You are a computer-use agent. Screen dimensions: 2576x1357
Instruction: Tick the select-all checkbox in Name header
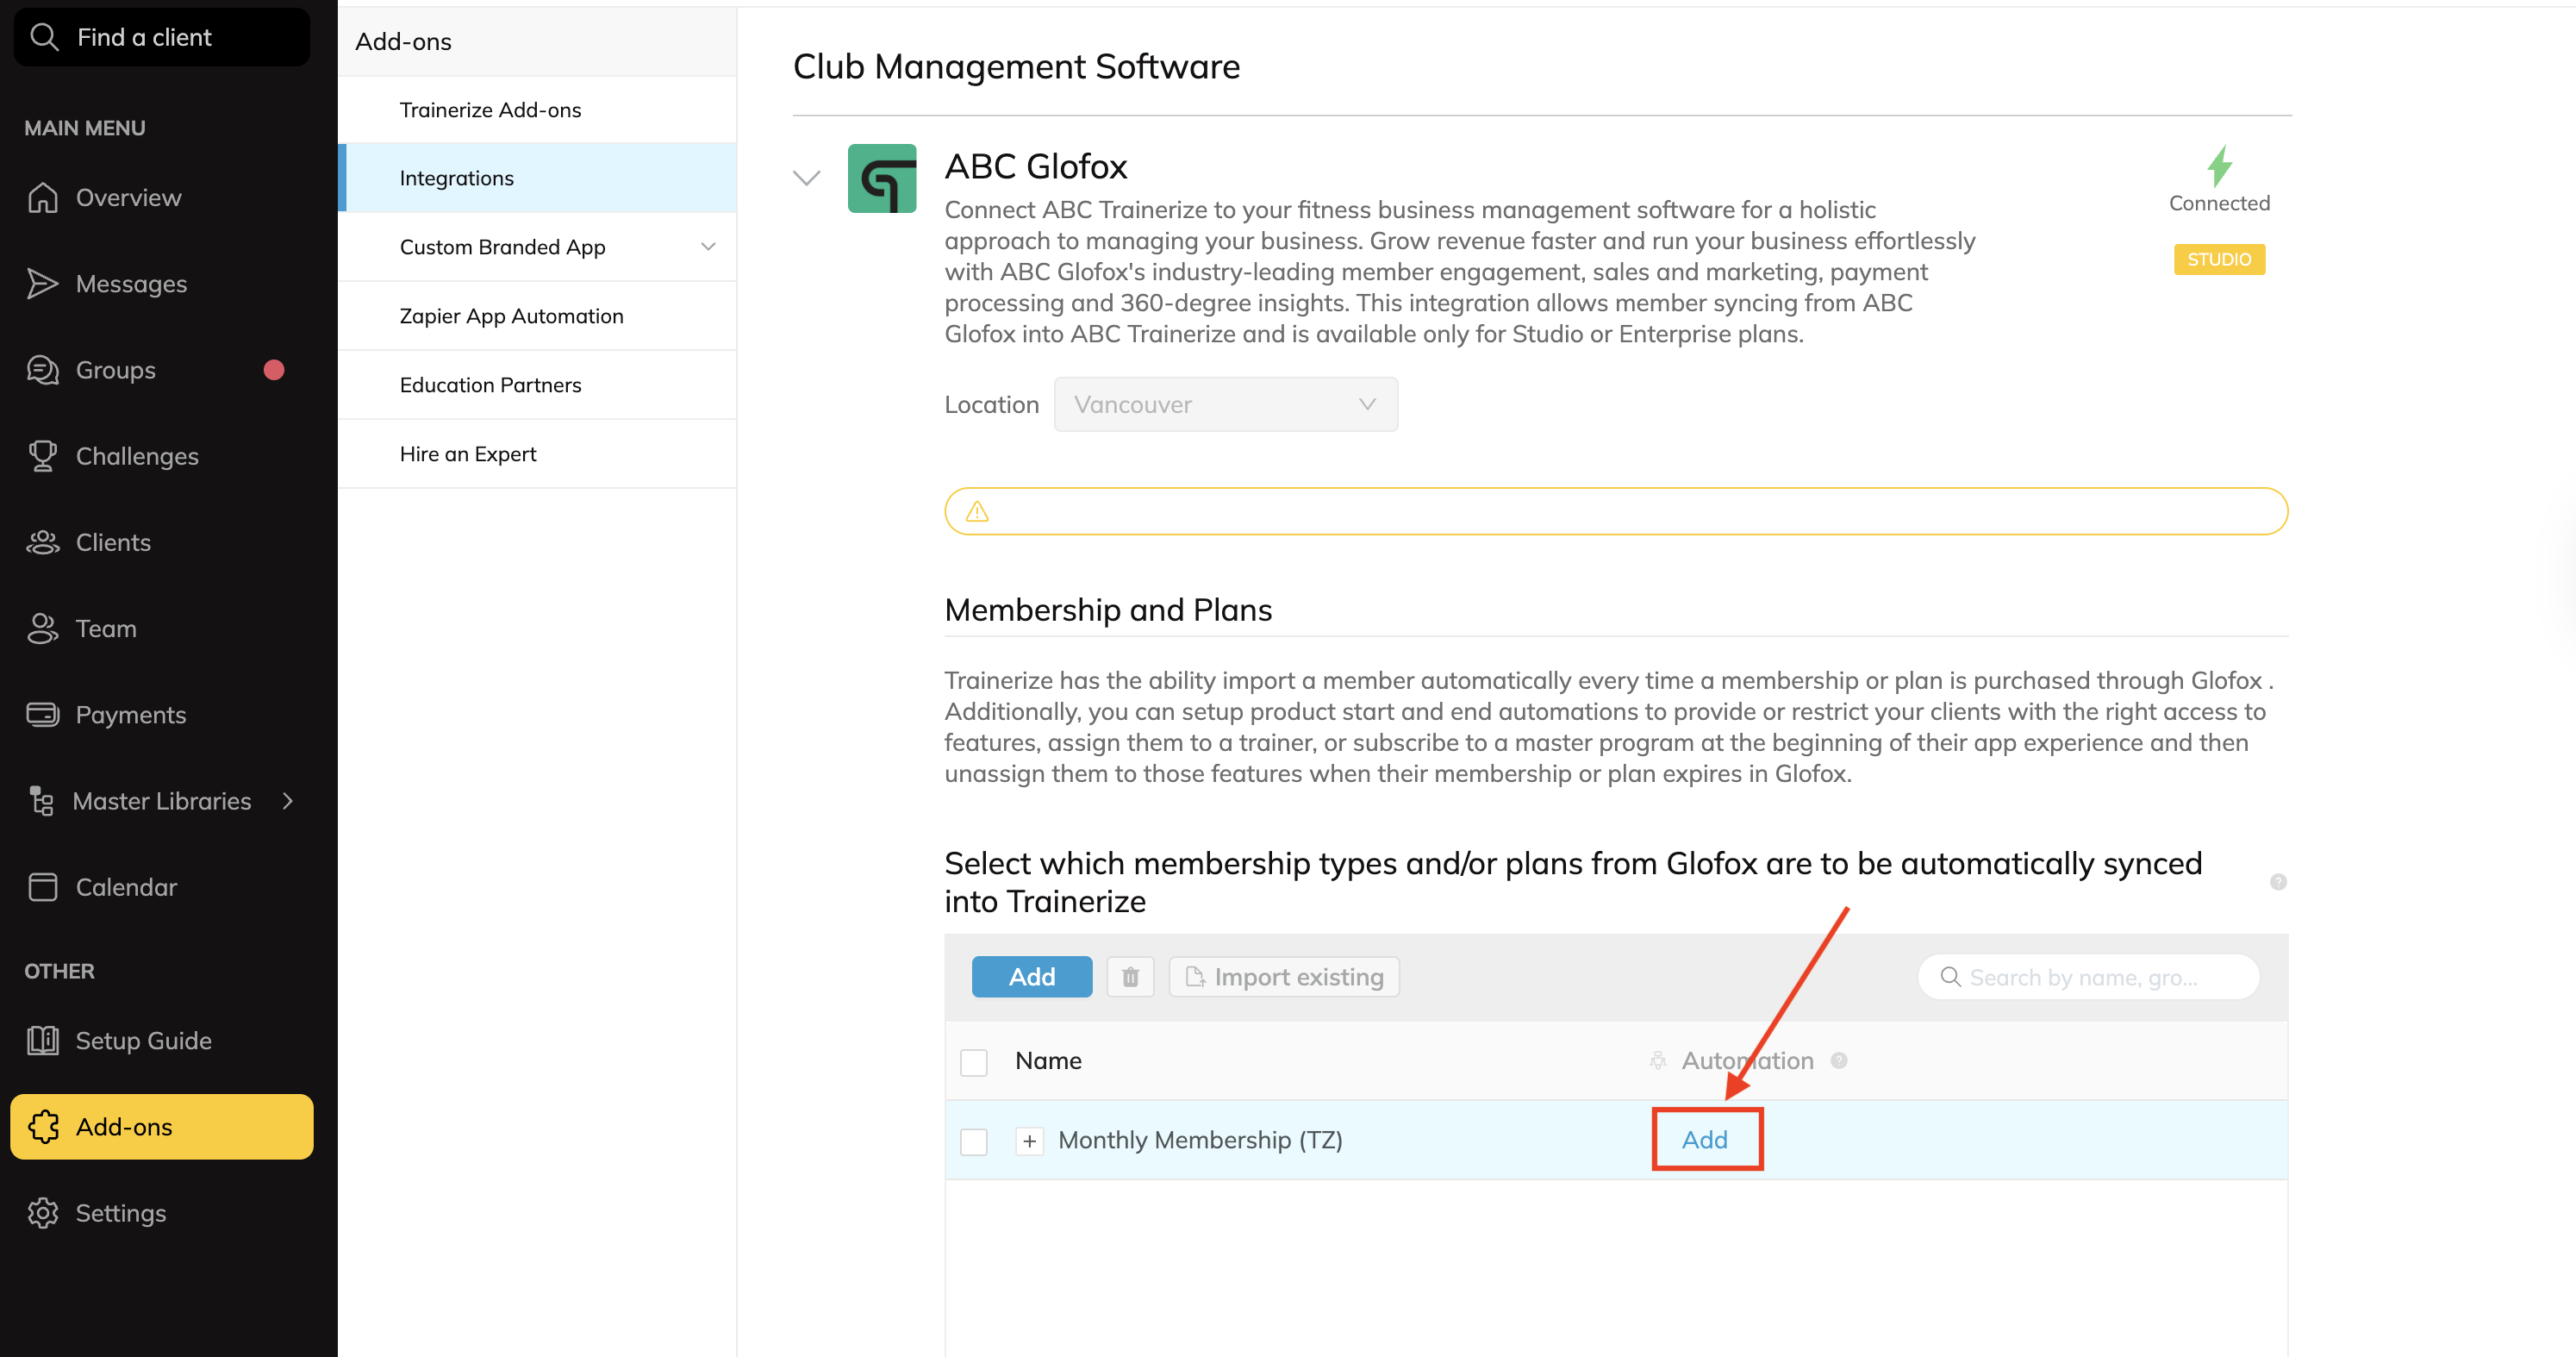[x=974, y=1062]
